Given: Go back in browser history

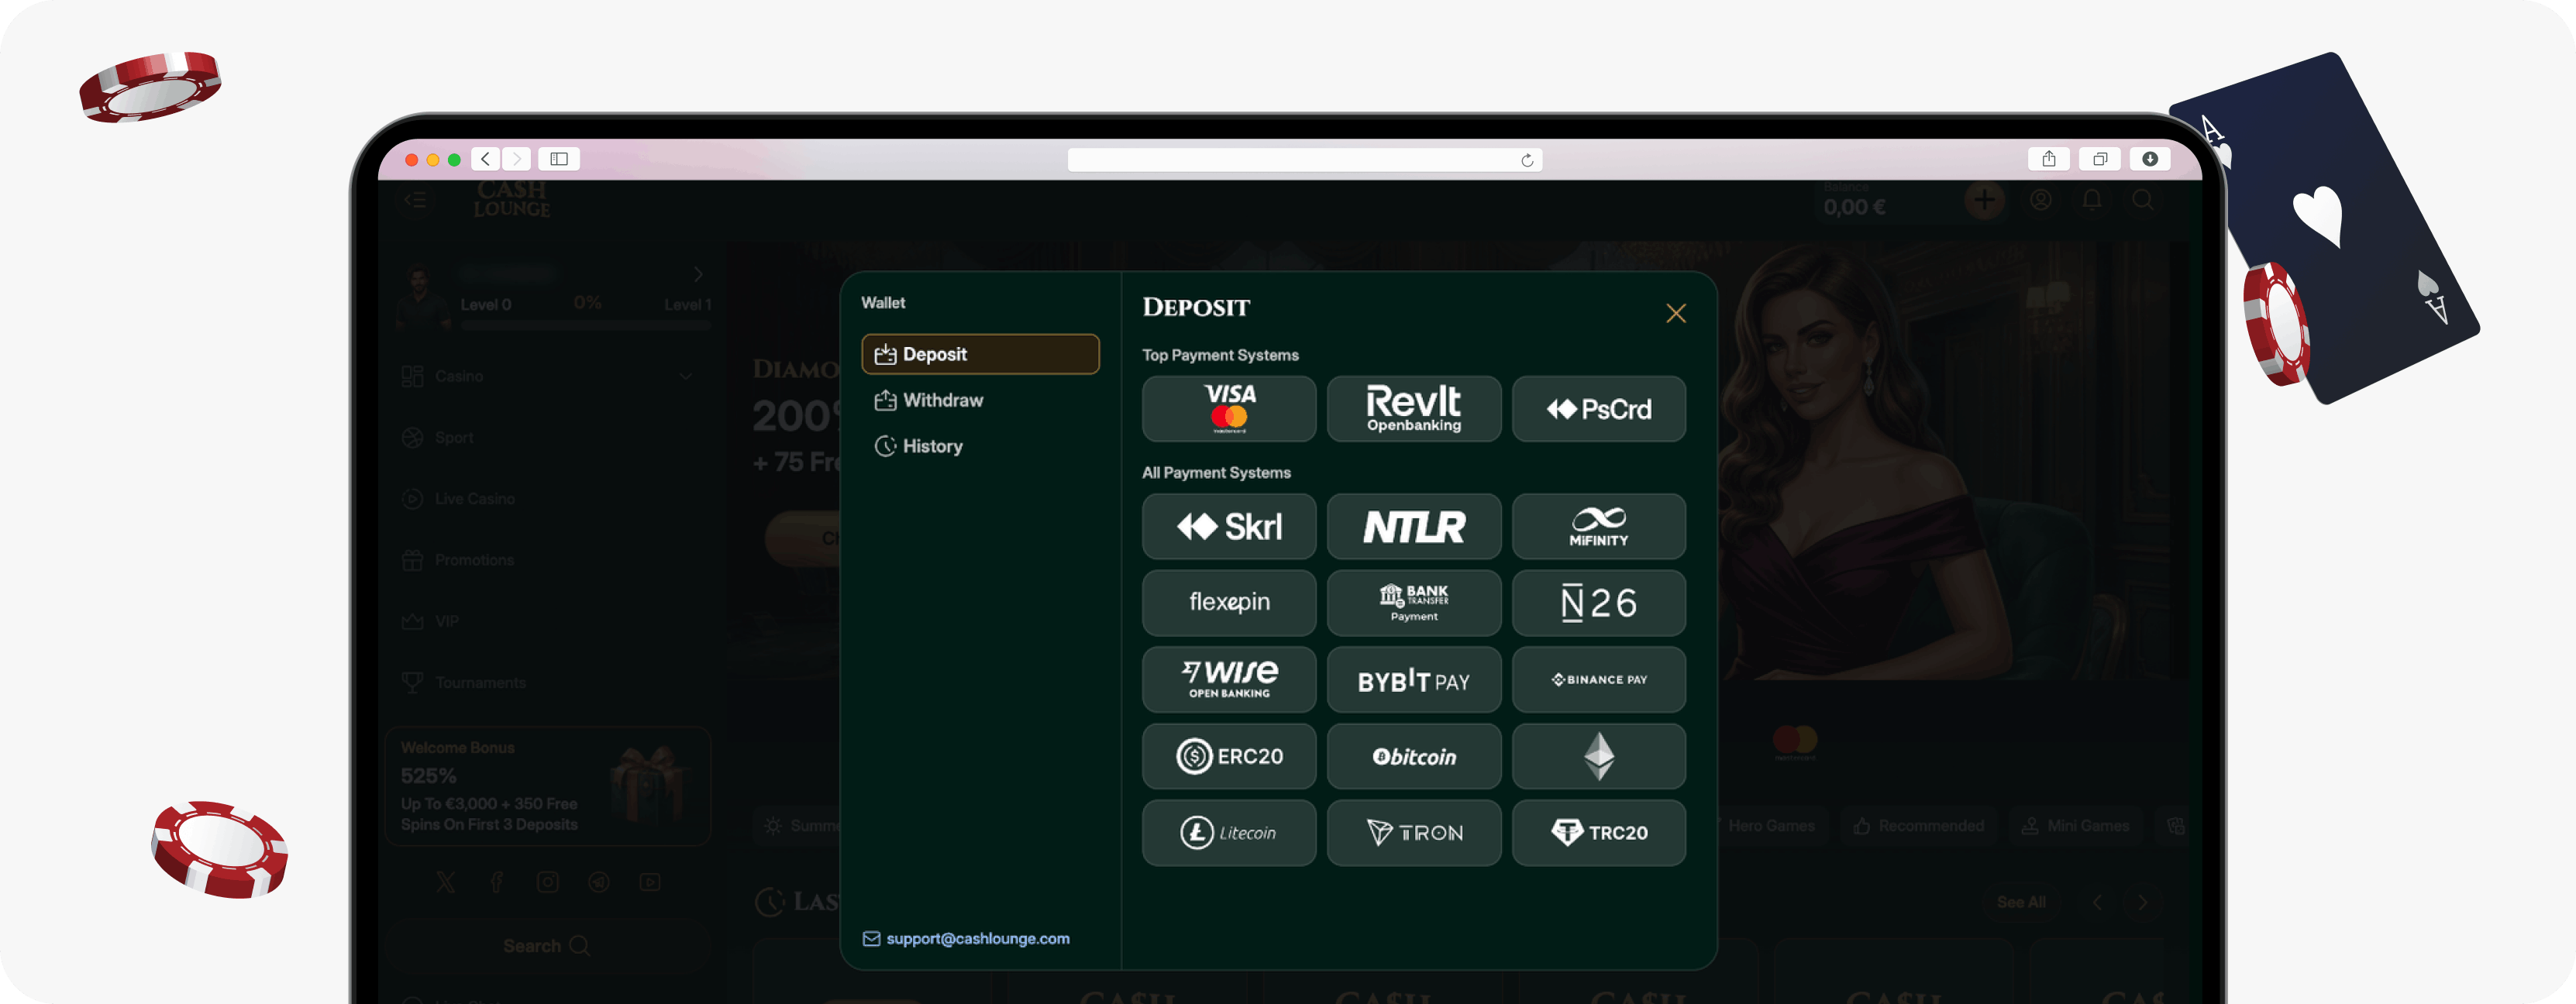Looking at the screenshot, I should [x=486, y=159].
